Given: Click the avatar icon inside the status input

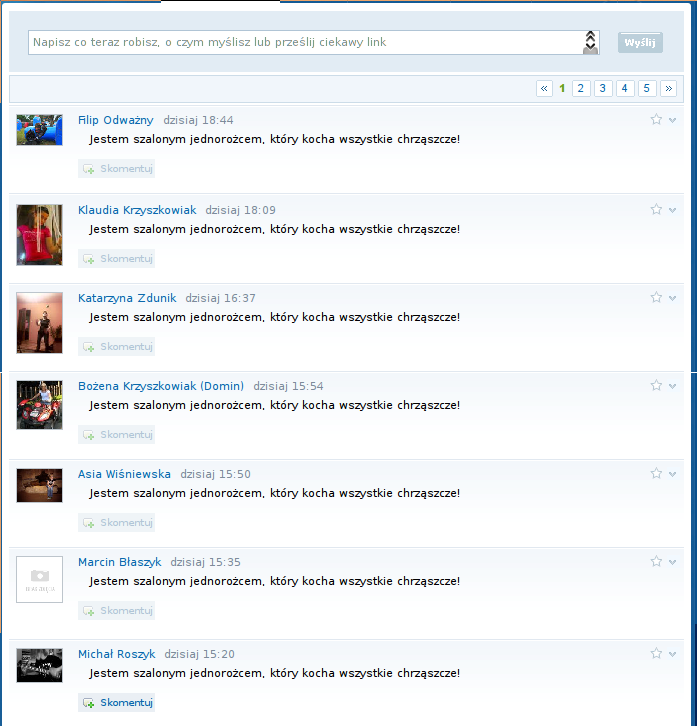Looking at the screenshot, I should click(x=590, y=42).
